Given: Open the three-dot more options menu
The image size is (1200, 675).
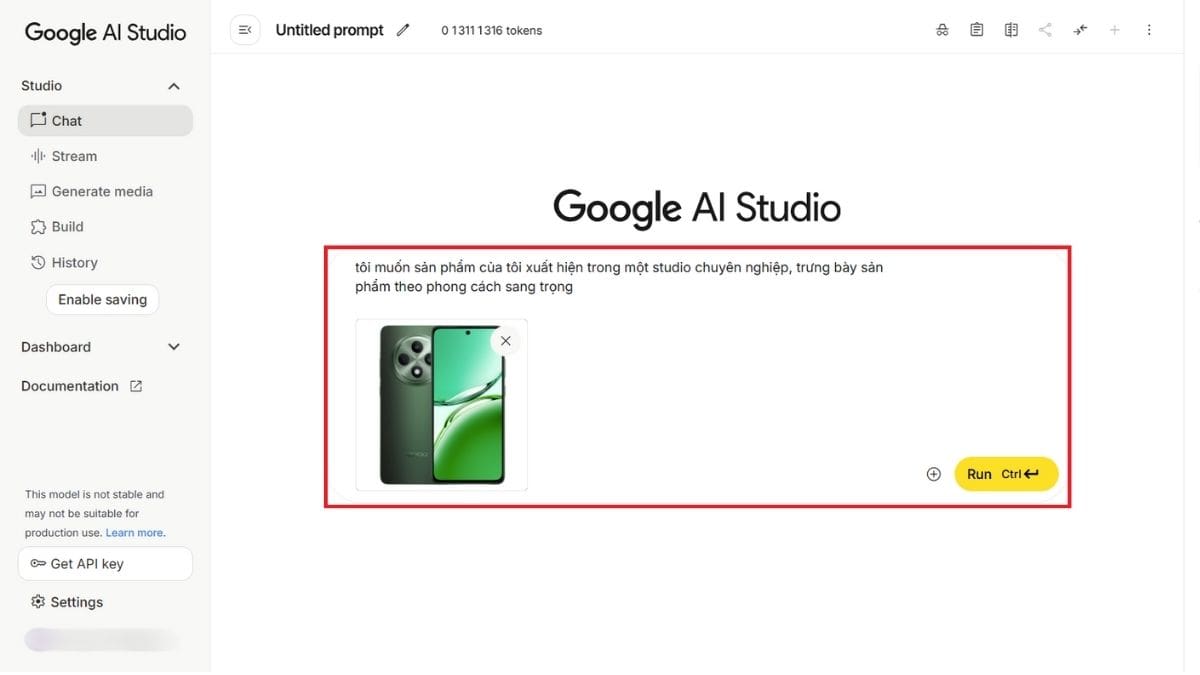Looking at the screenshot, I should [1149, 30].
